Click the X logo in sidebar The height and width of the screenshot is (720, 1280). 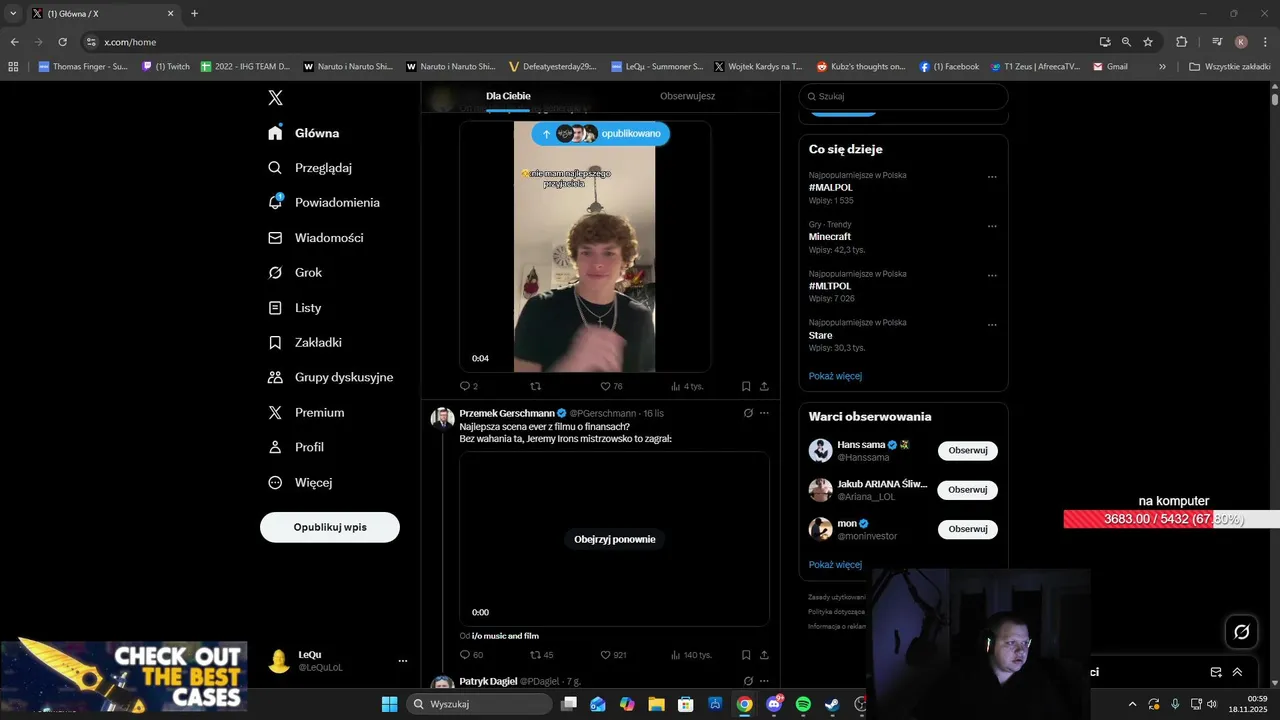[275, 98]
